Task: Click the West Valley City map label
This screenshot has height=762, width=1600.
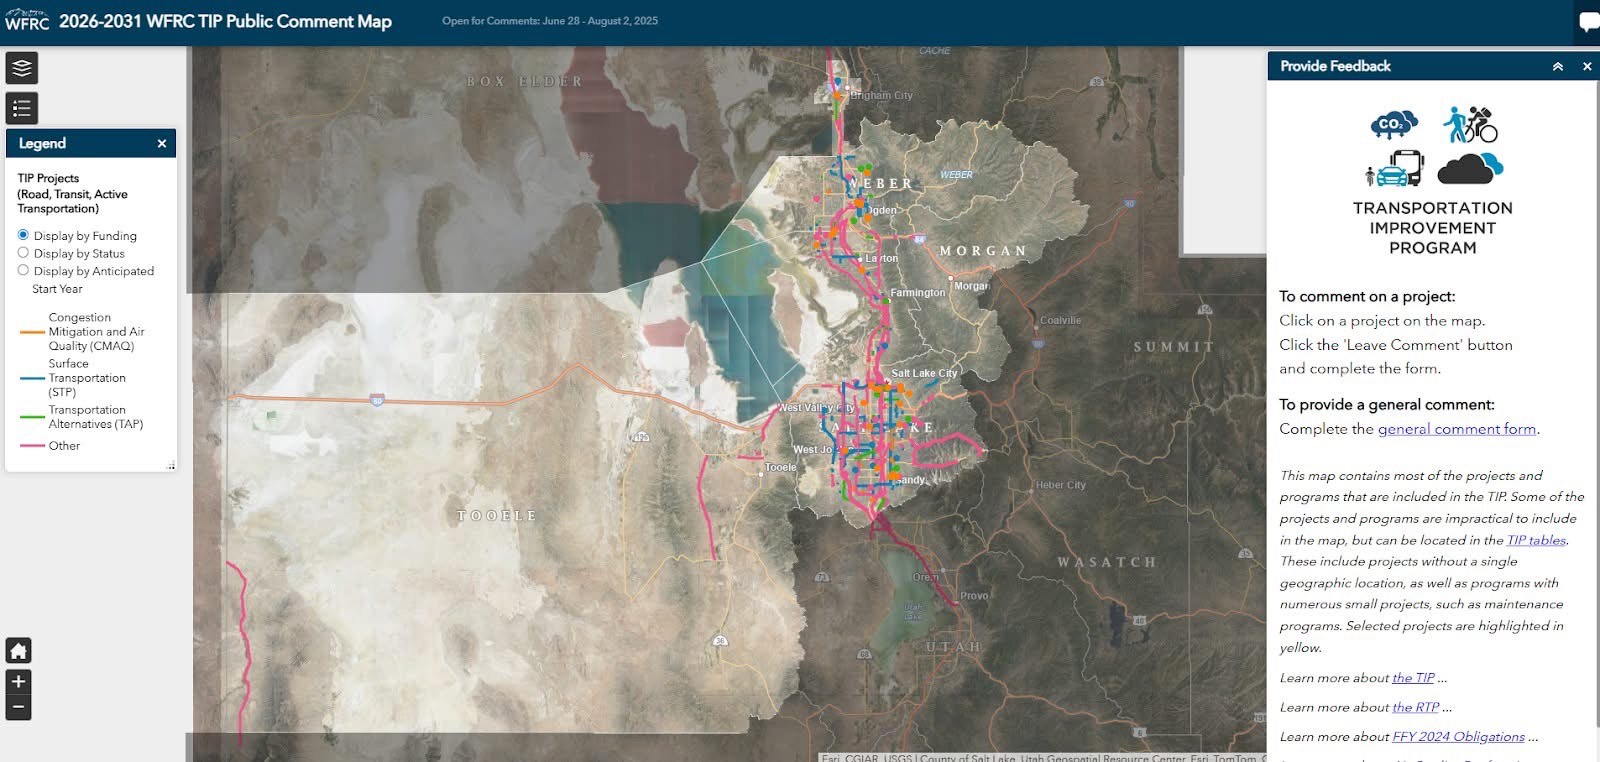Action: (817, 408)
